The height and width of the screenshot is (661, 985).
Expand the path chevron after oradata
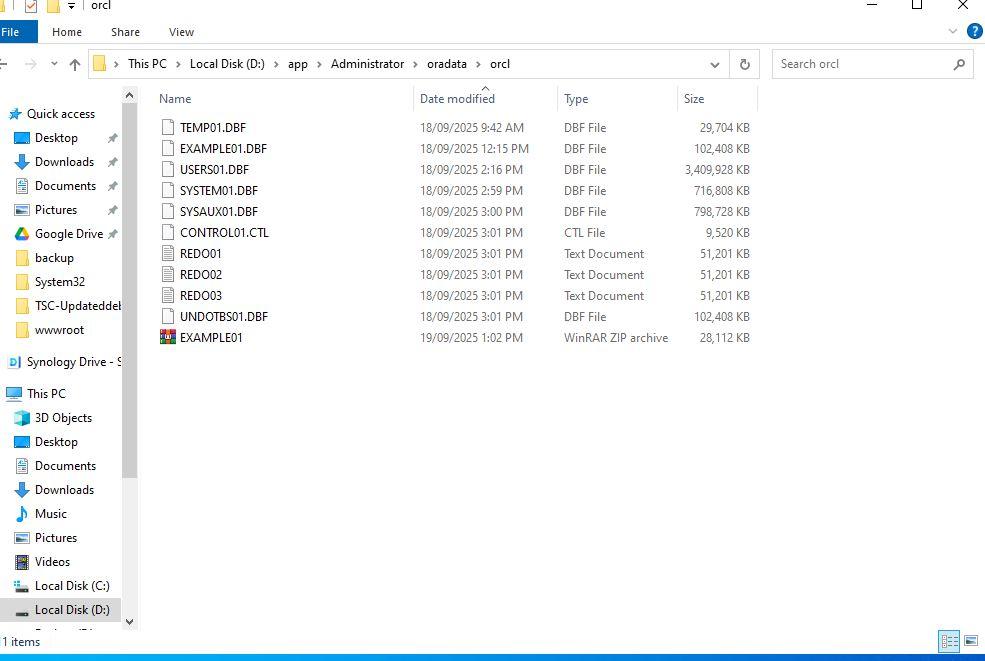[478, 64]
